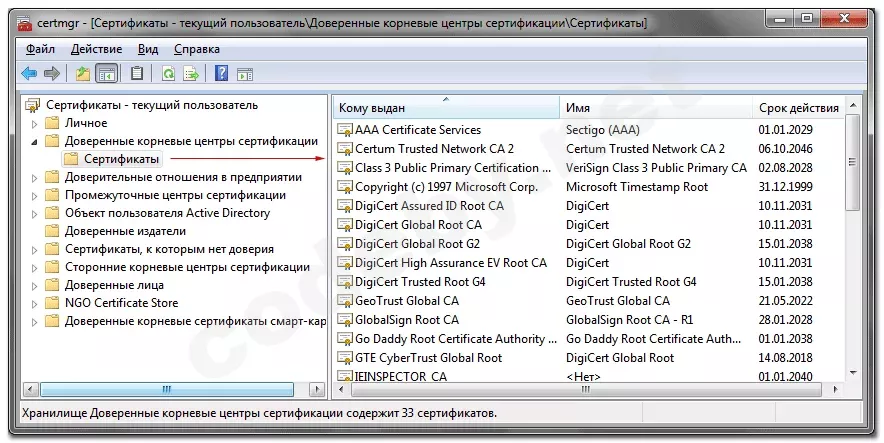884x443 pixels.
Task: Click certificate icon of GeoTrust Global CA row
Action: pos(344,301)
